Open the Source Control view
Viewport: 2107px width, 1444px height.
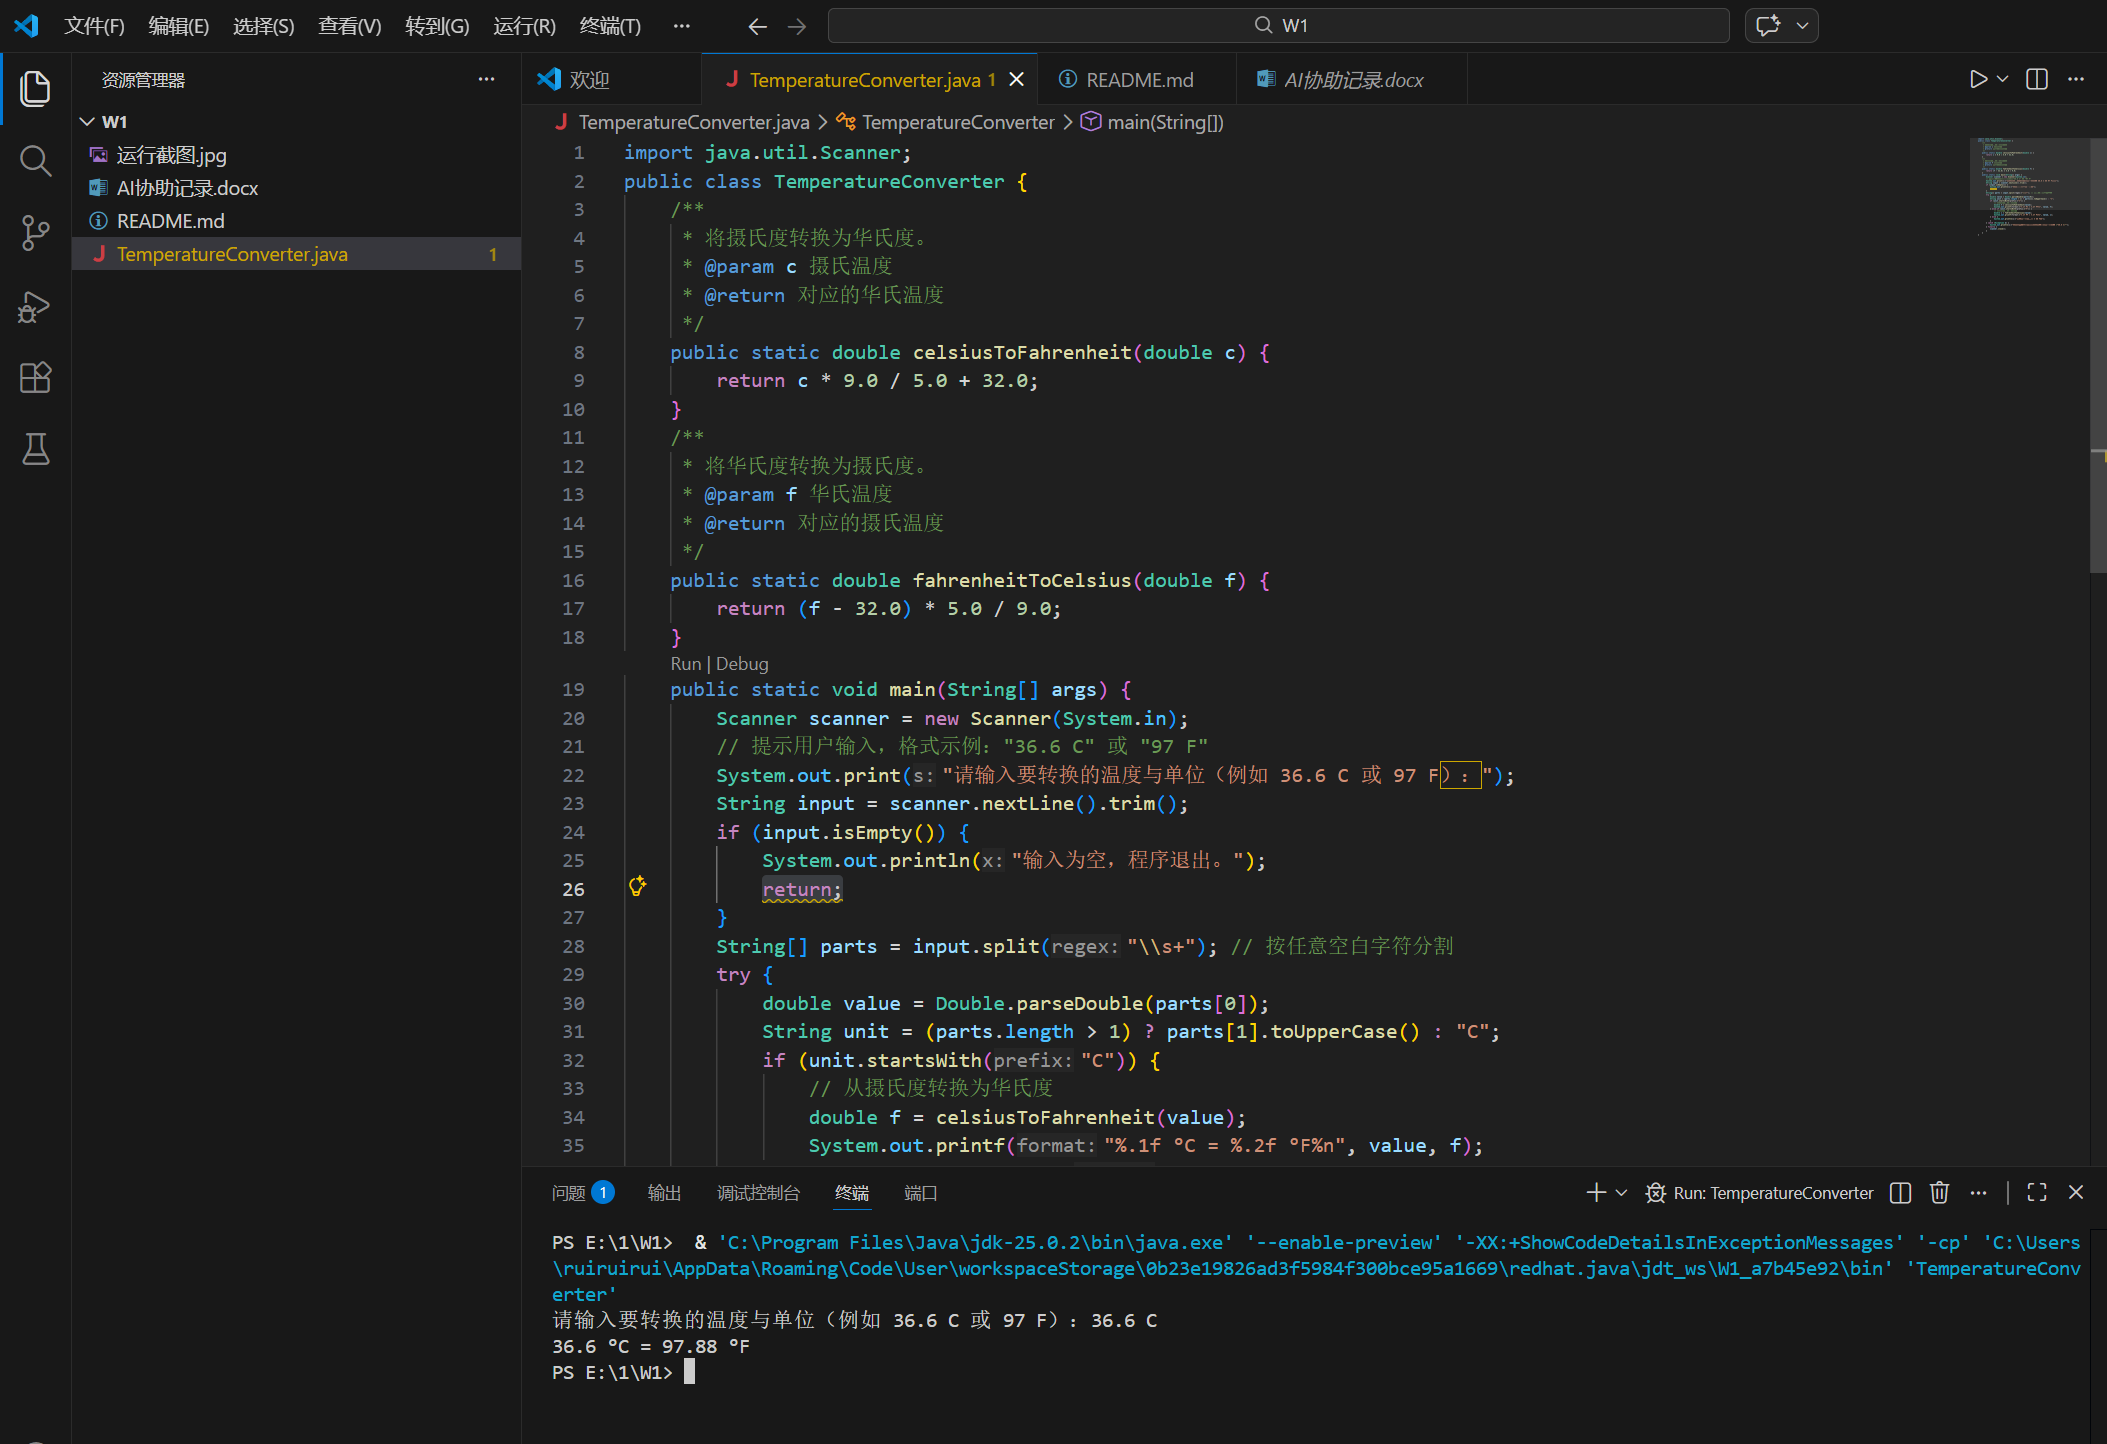35,233
